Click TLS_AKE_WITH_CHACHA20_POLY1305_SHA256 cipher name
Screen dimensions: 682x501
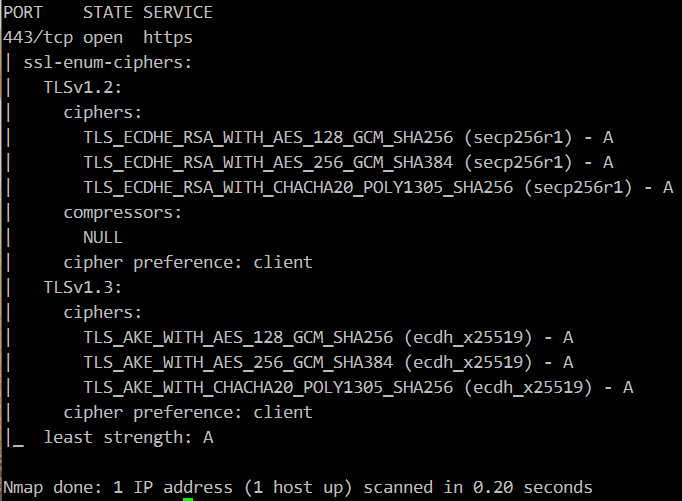[268, 388]
